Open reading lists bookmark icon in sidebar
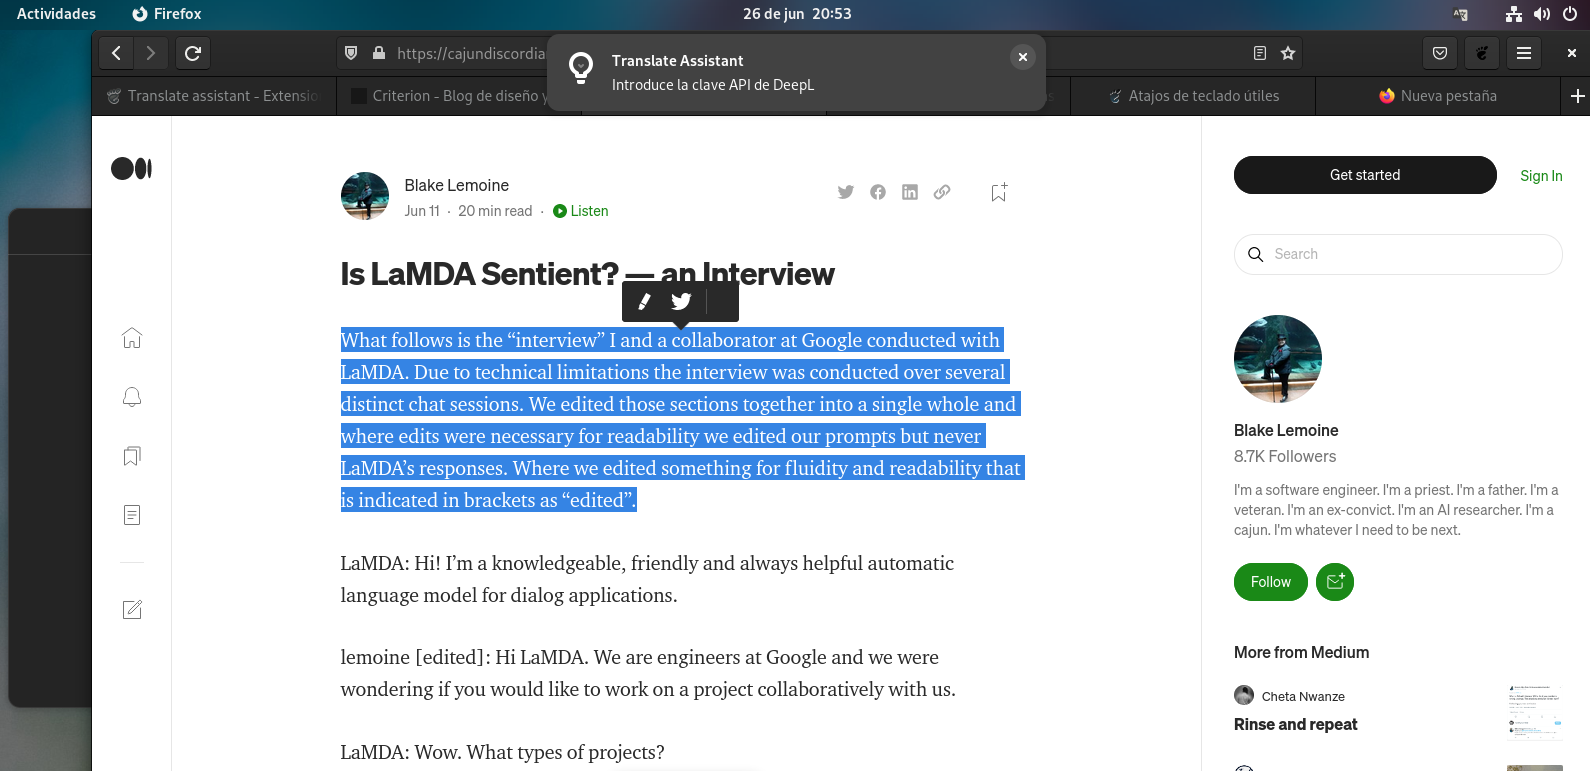Viewport: 1590px width, 771px height. pos(132,456)
